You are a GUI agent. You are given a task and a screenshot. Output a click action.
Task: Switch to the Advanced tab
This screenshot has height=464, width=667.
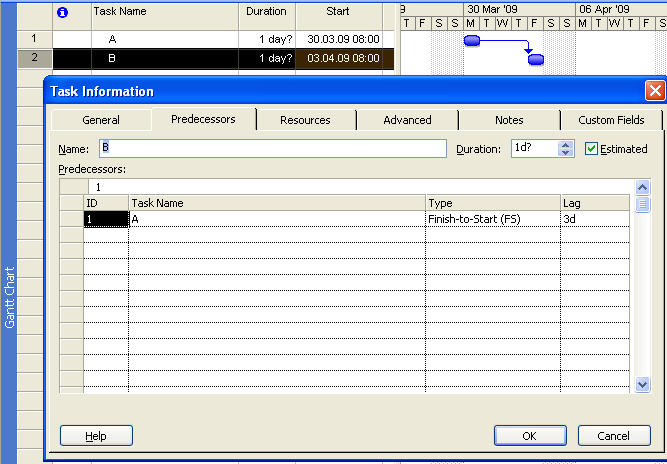coord(407,120)
